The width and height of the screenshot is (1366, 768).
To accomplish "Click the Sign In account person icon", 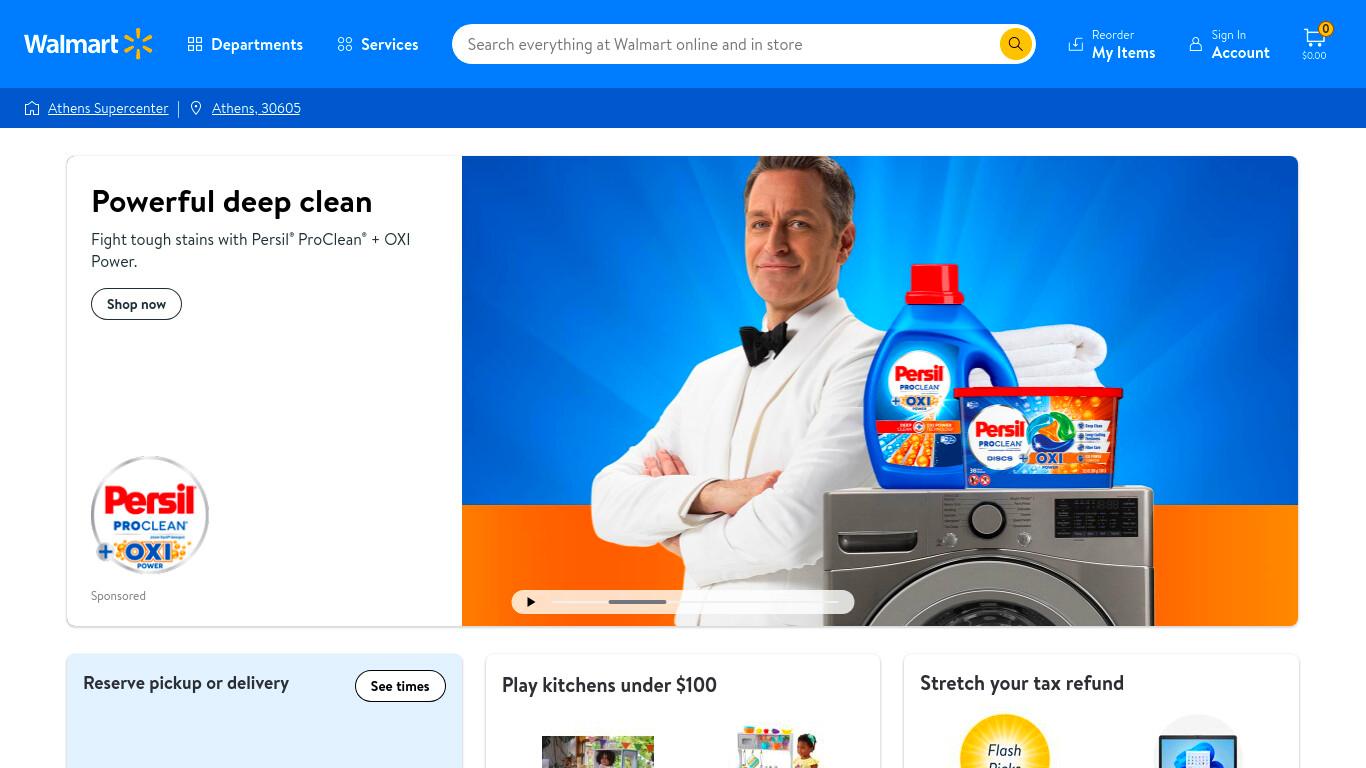I will (x=1195, y=44).
